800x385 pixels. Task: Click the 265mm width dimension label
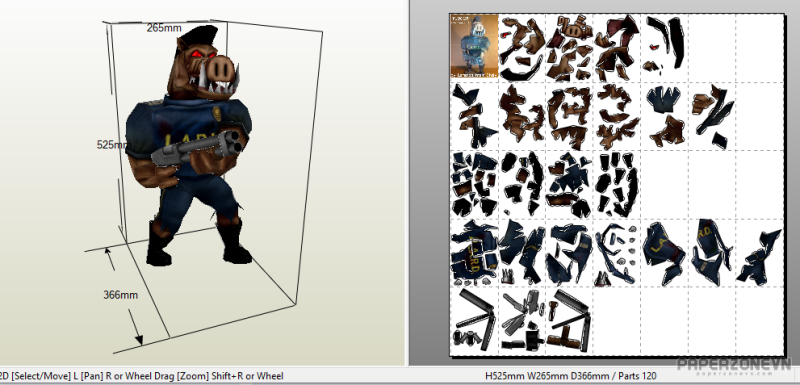pos(164,28)
